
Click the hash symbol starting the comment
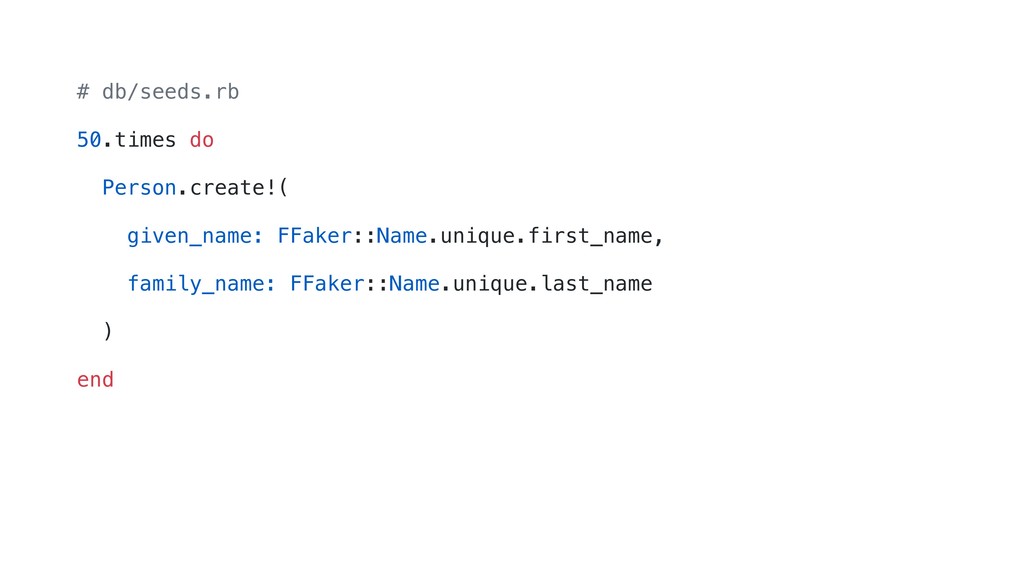[83, 92]
